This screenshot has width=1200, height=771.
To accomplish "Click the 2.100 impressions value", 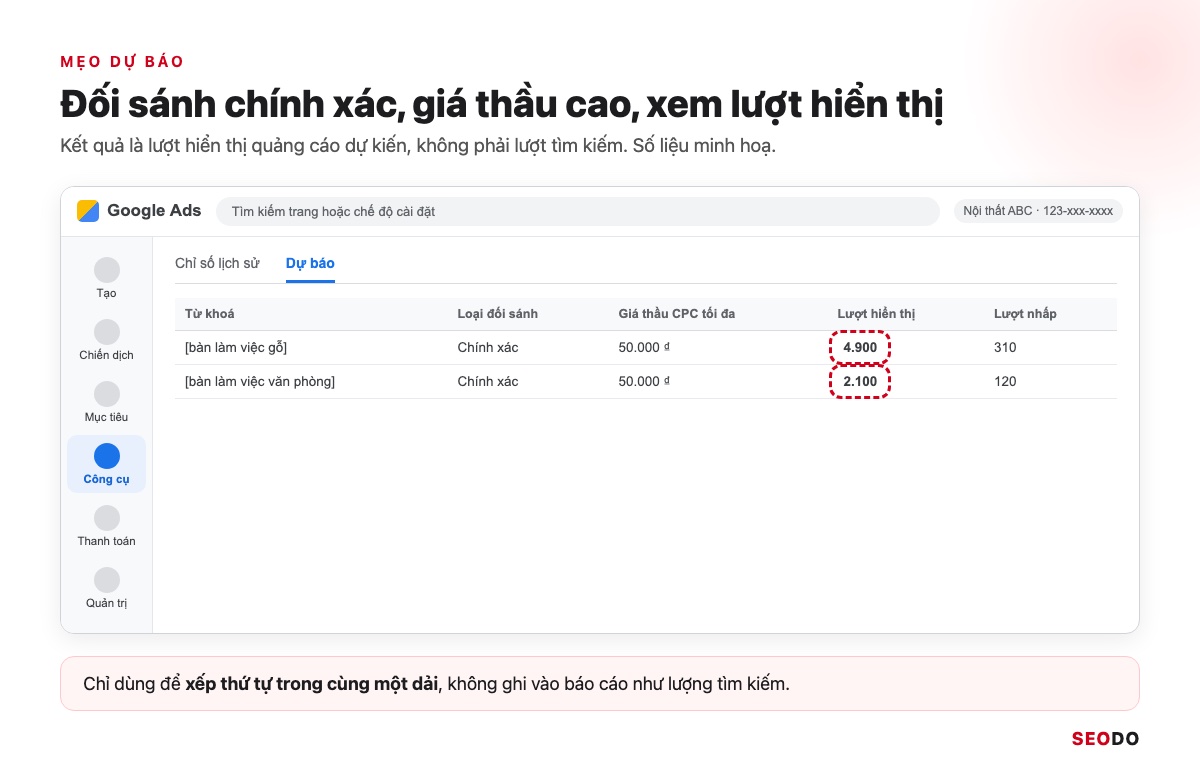I will pos(860,382).
